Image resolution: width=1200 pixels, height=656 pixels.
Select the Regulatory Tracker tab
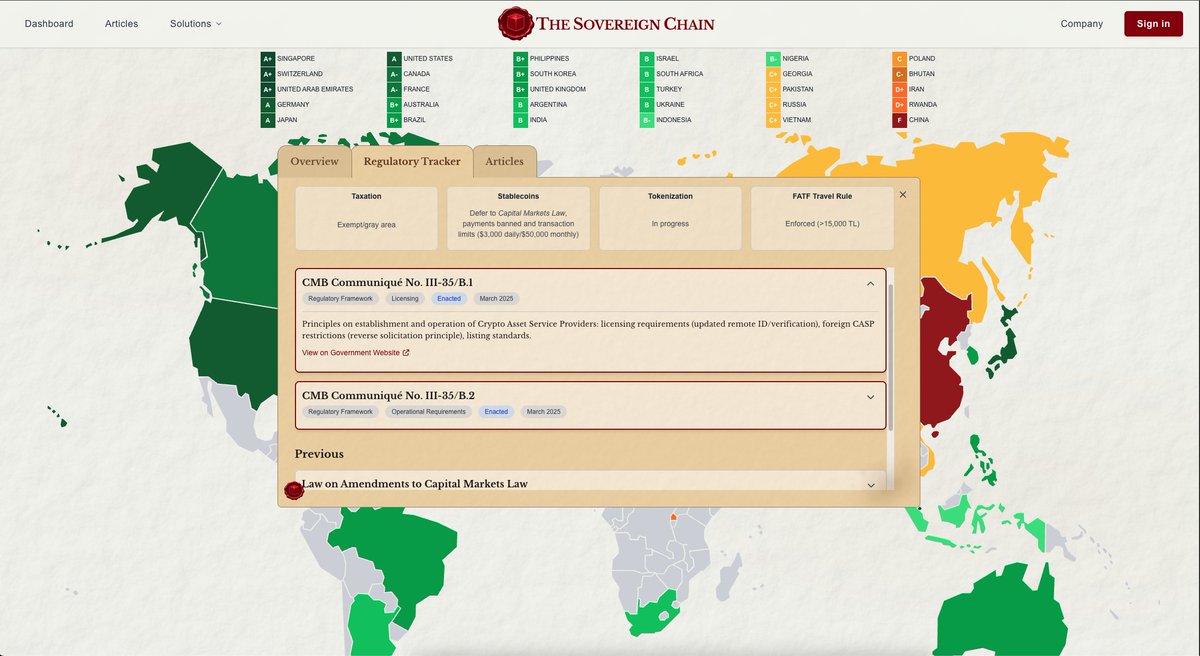412,161
